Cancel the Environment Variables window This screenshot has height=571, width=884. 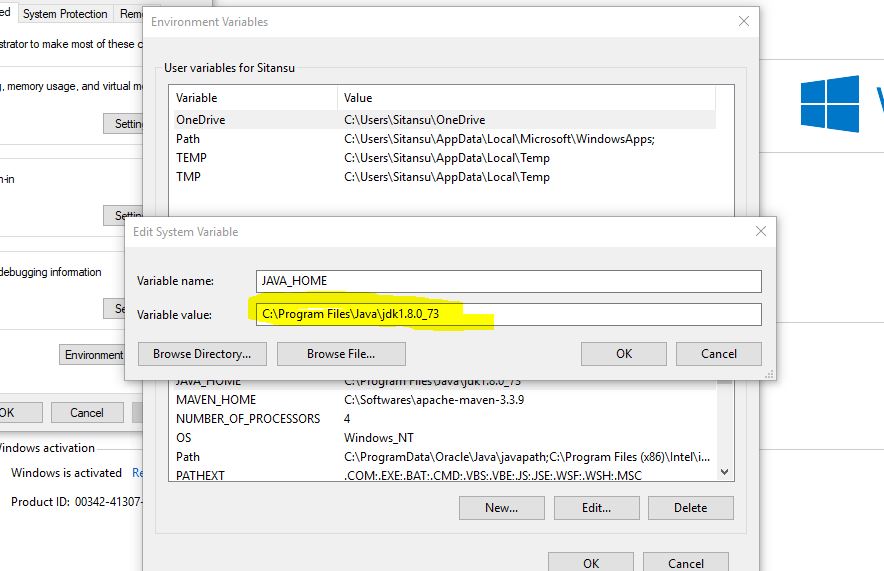686,563
